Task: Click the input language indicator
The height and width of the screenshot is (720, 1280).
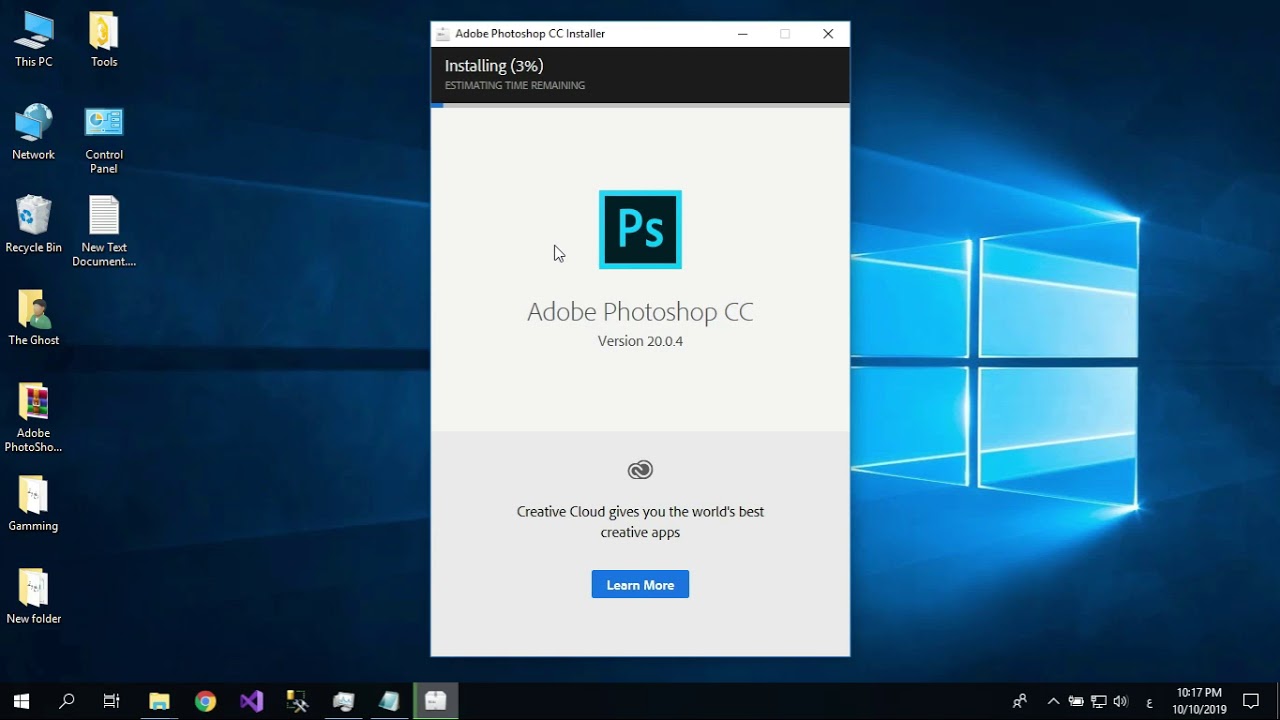Action: click(1149, 702)
